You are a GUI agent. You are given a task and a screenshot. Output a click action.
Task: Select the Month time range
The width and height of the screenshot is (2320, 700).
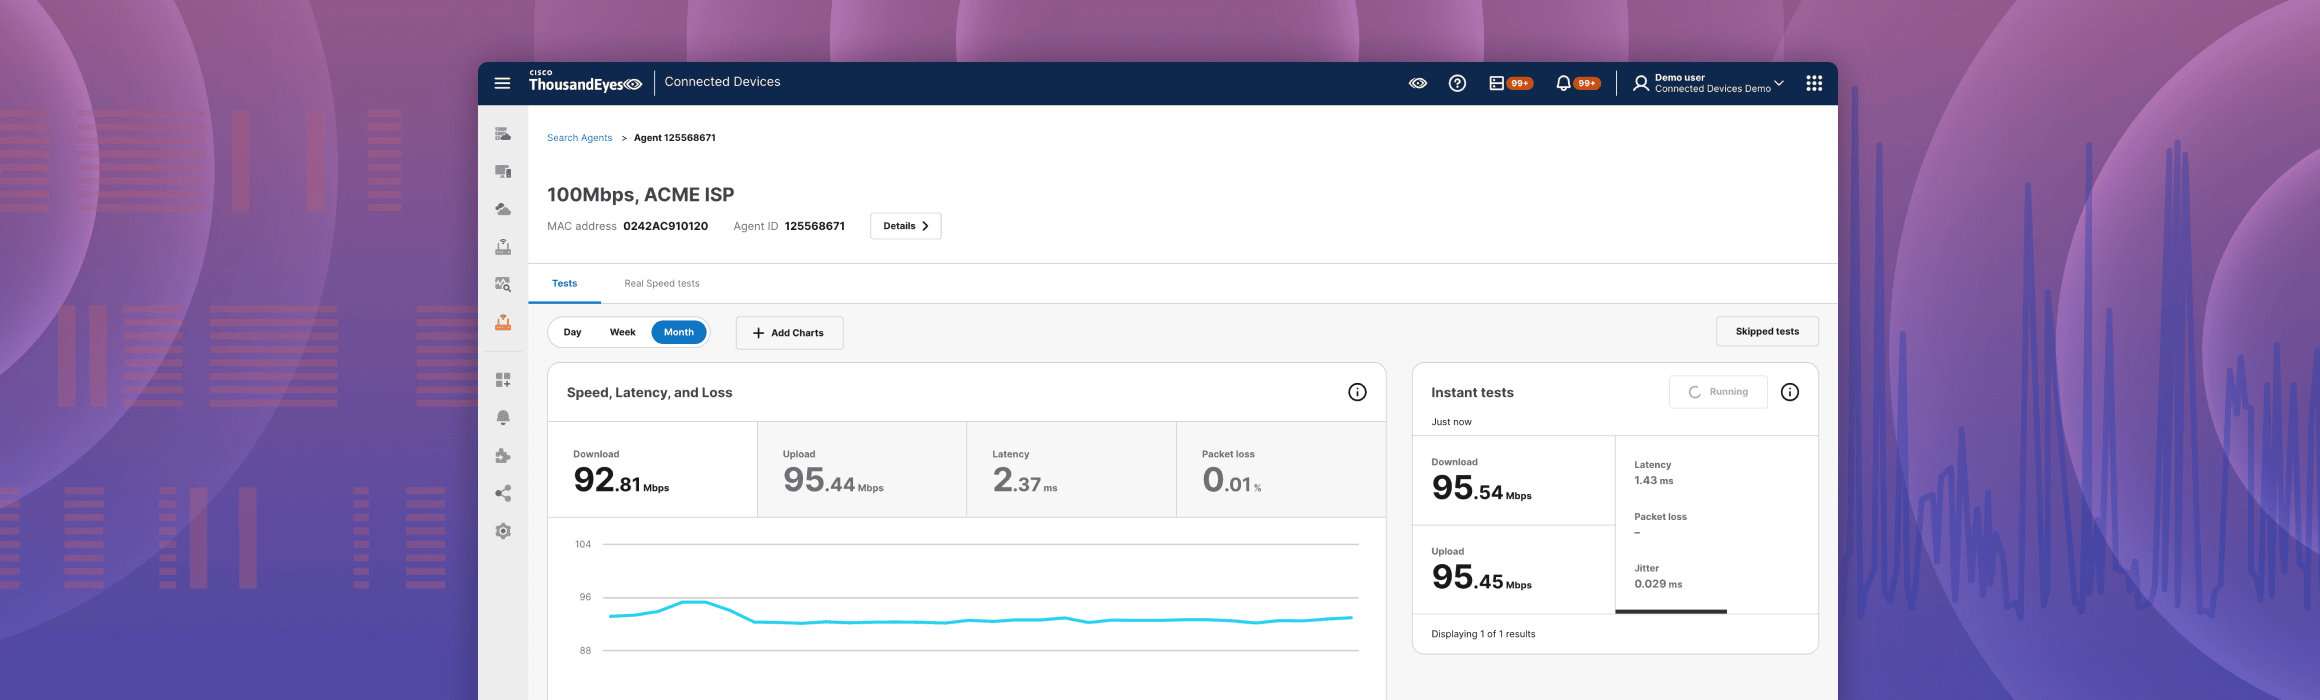679,333
